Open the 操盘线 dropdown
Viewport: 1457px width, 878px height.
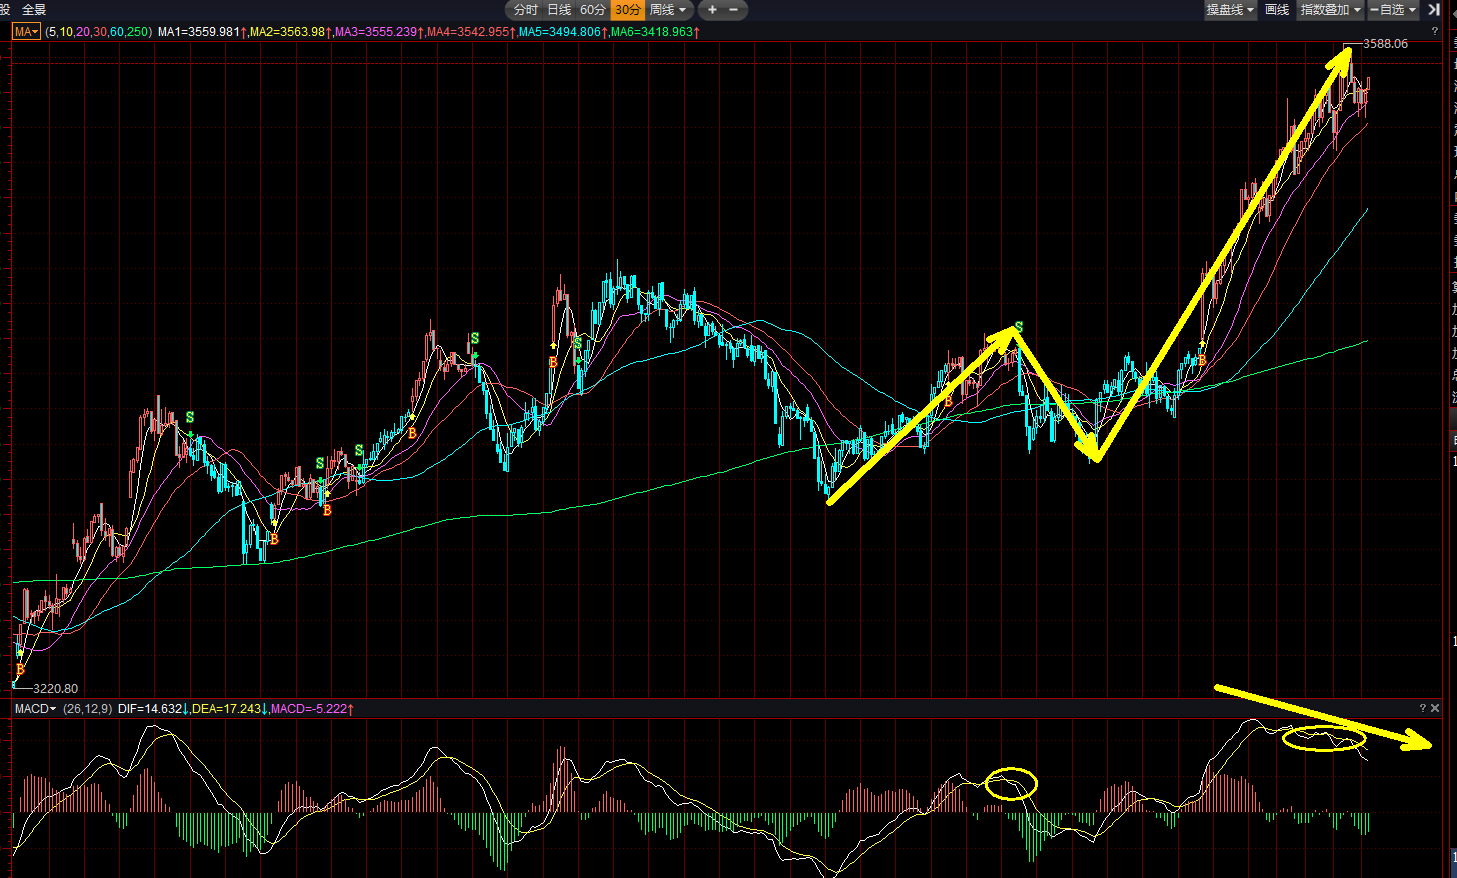(x=1230, y=10)
